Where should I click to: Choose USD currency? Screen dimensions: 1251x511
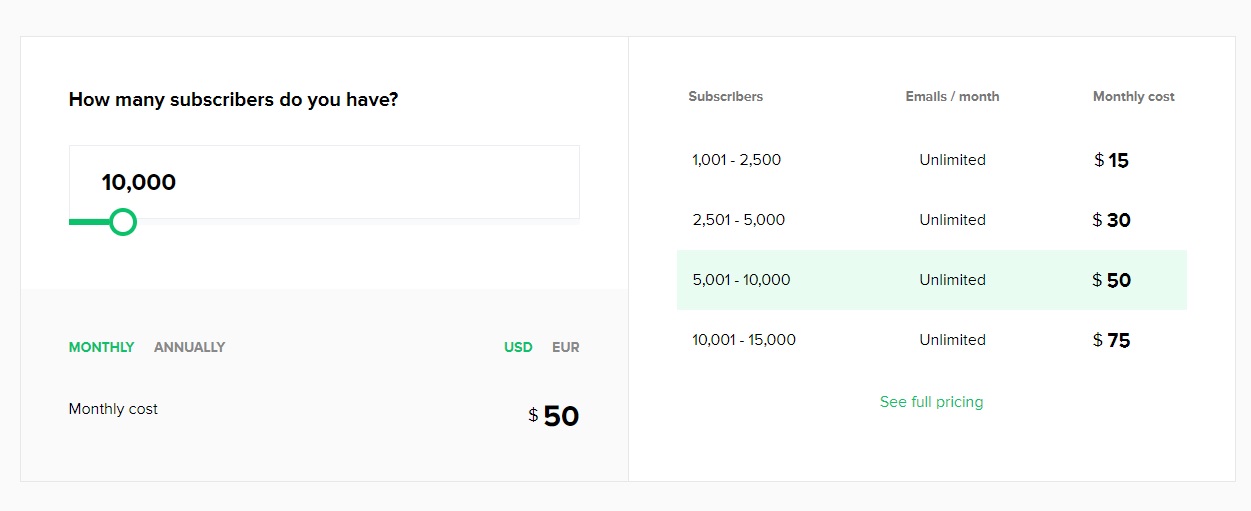coord(518,347)
